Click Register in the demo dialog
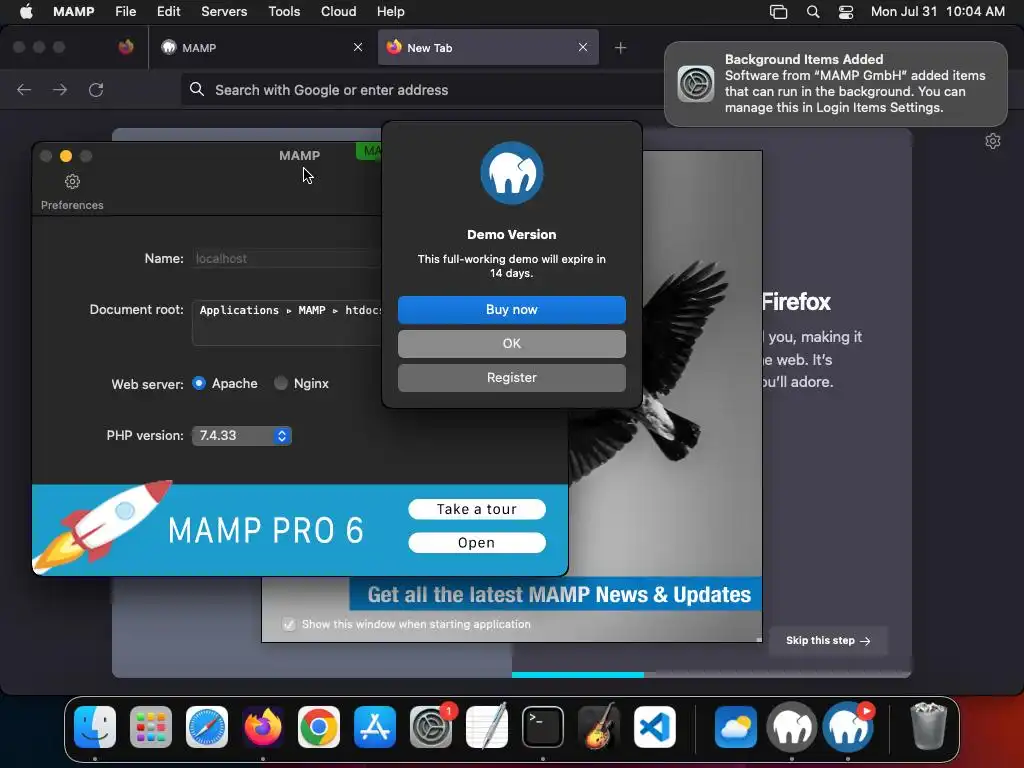The height and width of the screenshot is (768, 1024). (511, 377)
